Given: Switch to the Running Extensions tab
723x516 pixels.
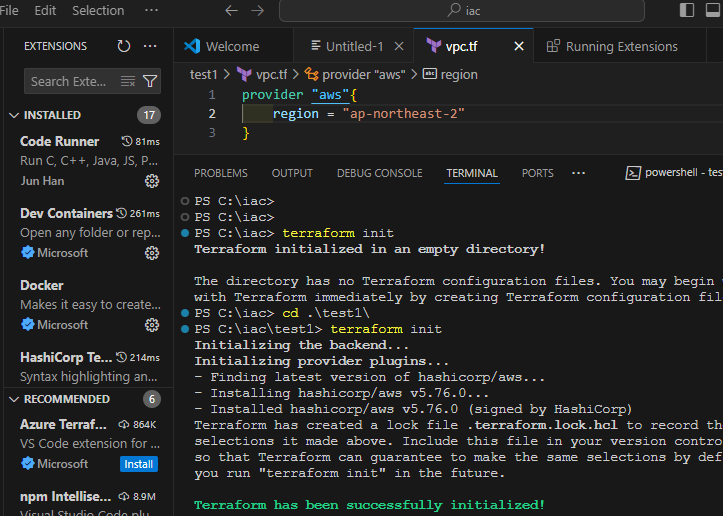Looking at the screenshot, I should [622, 47].
